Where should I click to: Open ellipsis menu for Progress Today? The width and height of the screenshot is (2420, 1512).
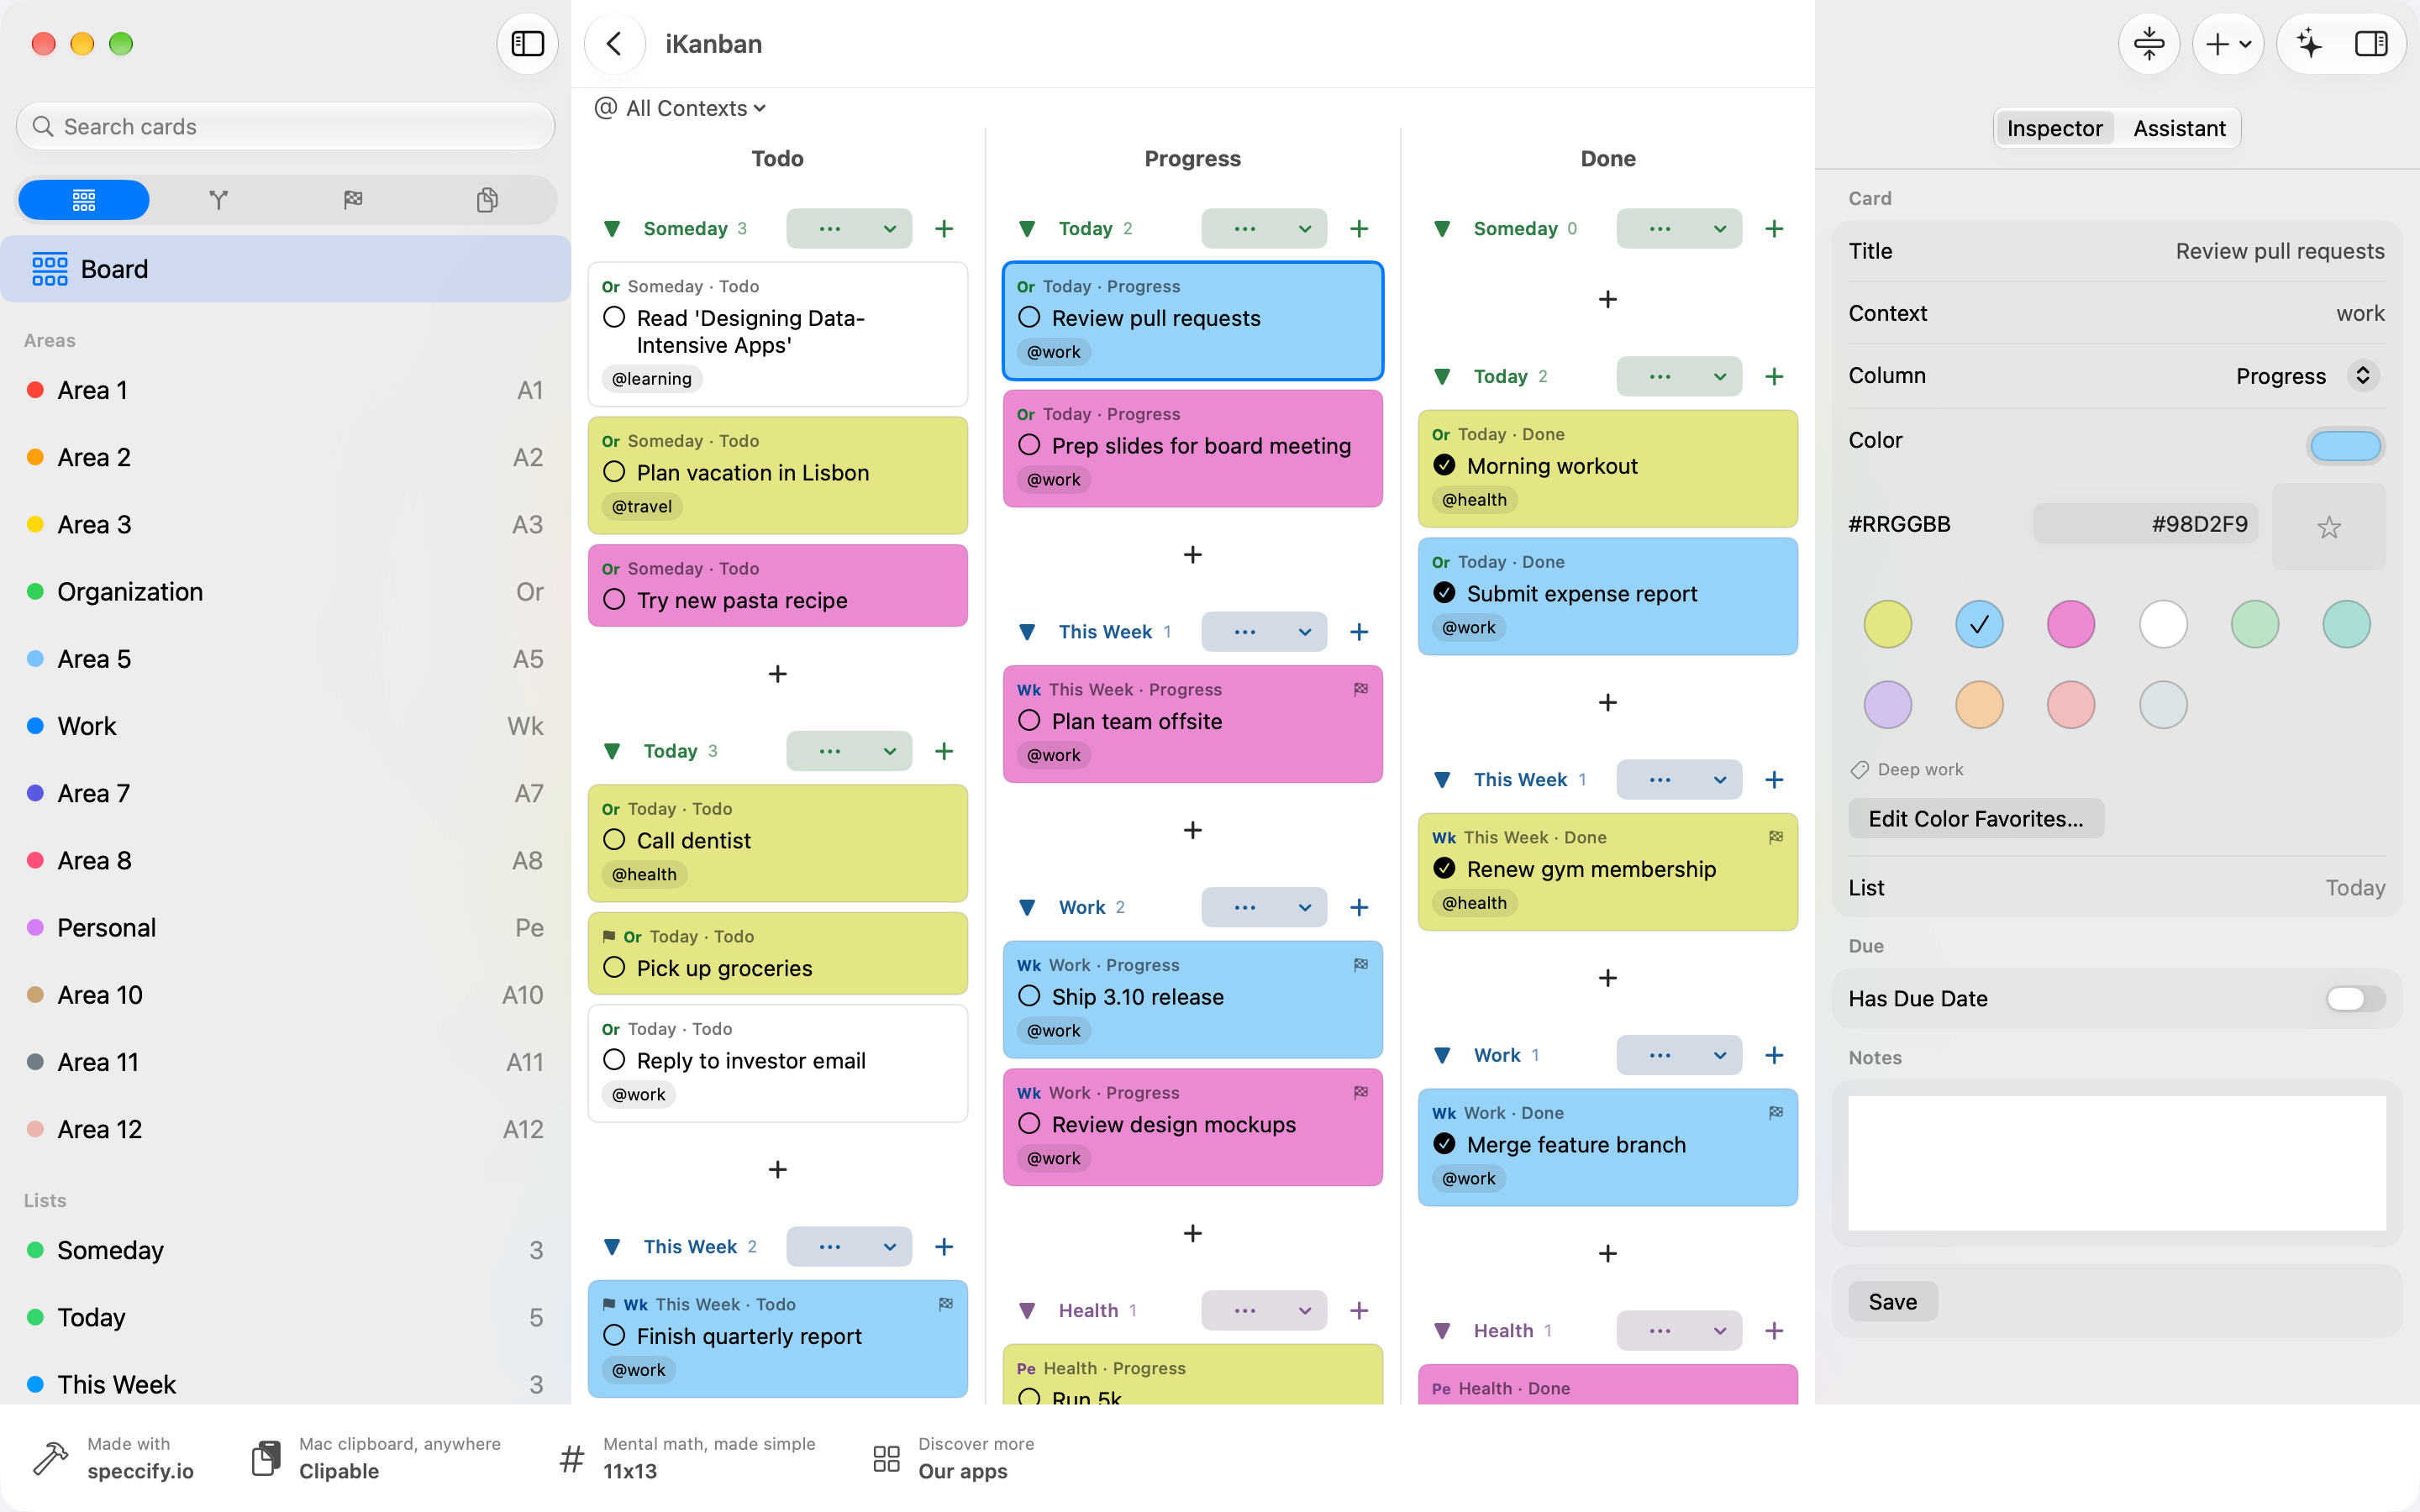[x=1245, y=229]
